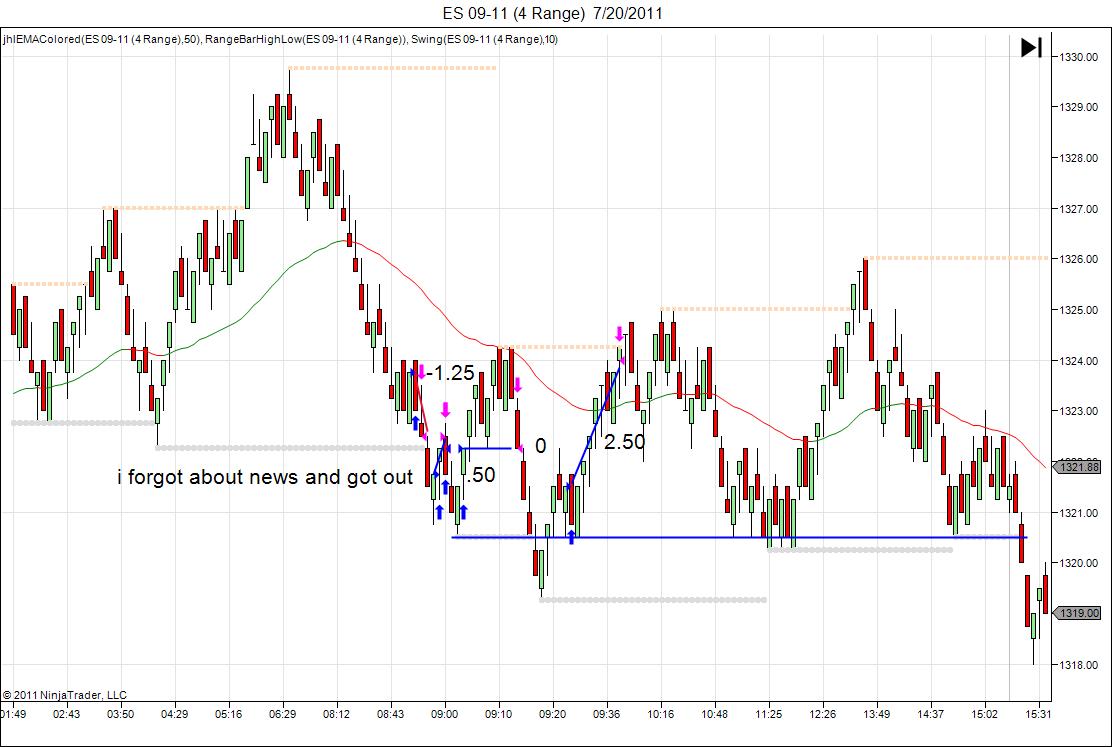Select the long blue horizontal line near 1320.50

[739, 538]
